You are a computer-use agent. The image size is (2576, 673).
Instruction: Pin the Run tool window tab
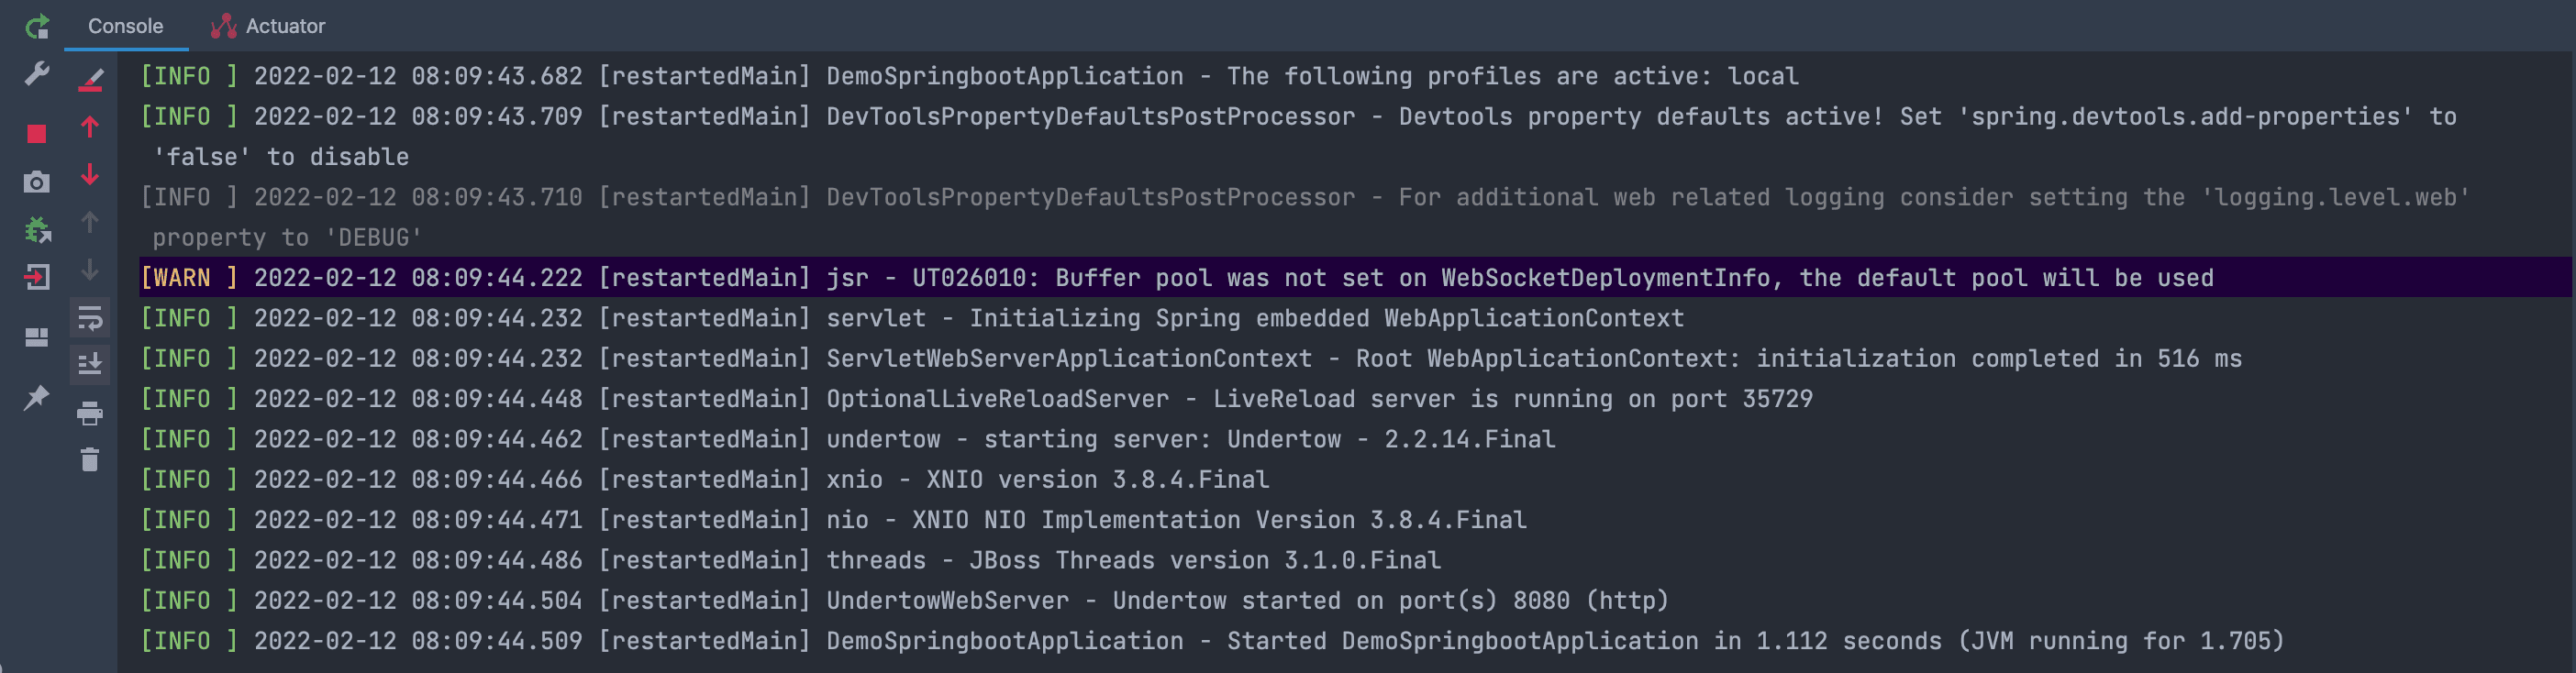pyautogui.click(x=36, y=398)
